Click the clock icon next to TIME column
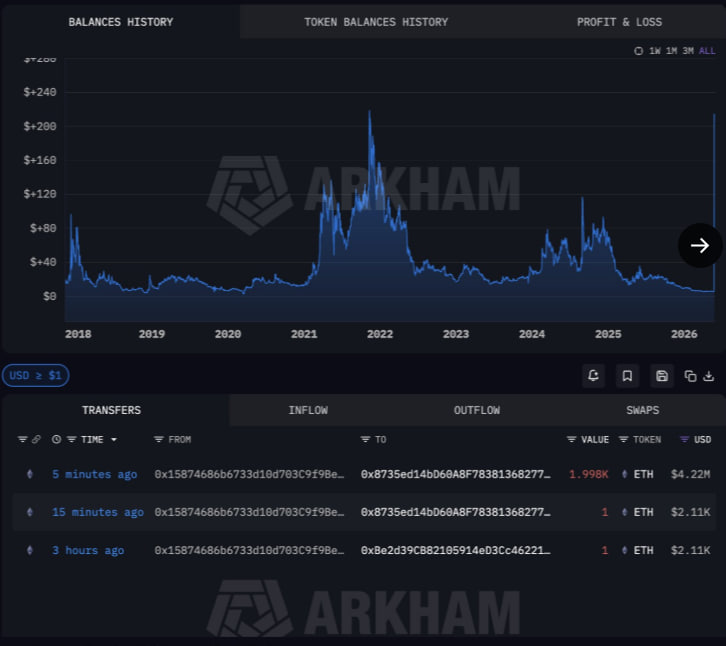The width and height of the screenshot is (726, 646). (56, 439)
